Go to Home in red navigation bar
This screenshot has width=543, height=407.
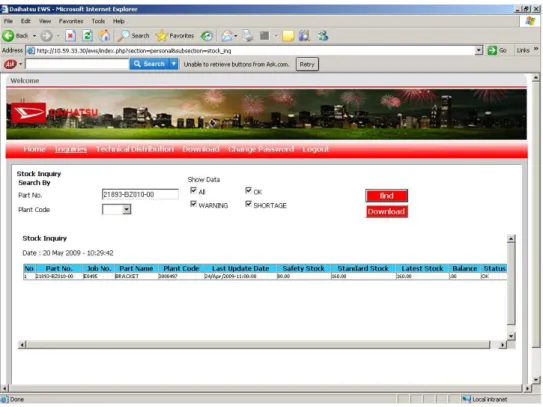(x=34, y=149)
